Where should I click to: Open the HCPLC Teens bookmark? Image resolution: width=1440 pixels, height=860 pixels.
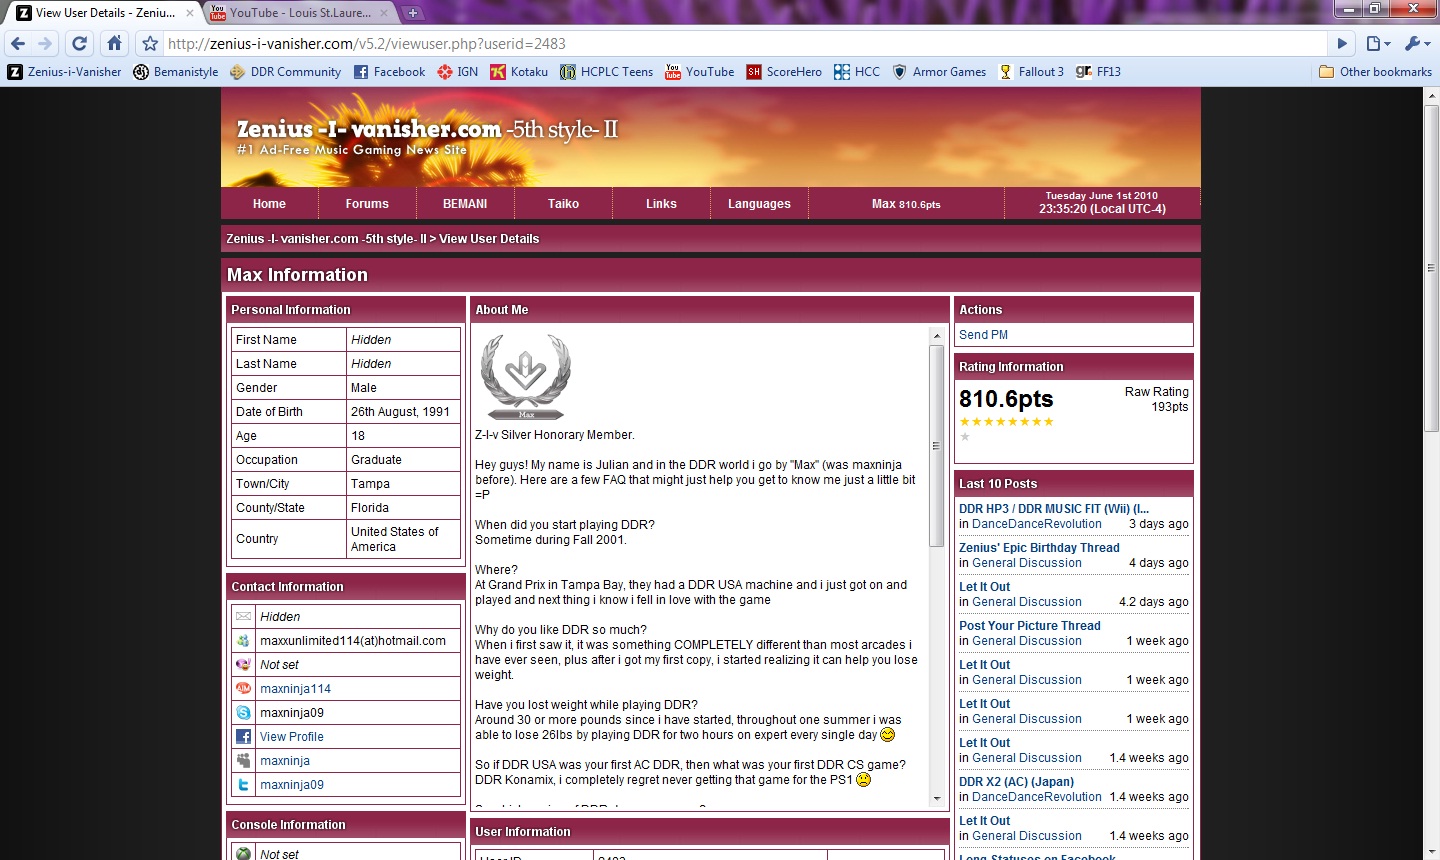[x=607, y=72]
